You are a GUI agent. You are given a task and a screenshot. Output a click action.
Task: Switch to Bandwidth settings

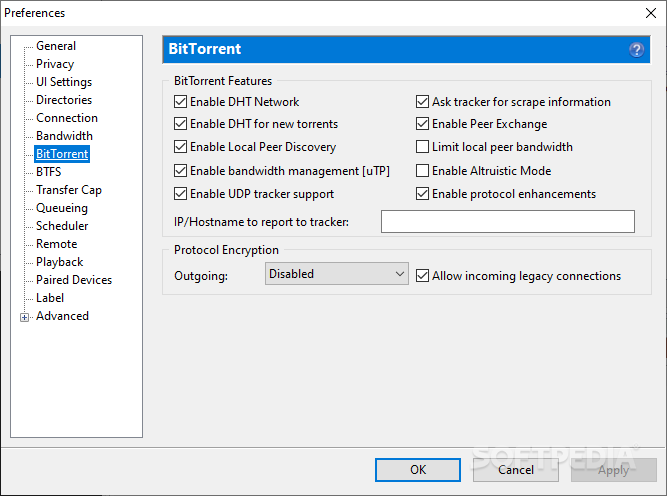64,136
